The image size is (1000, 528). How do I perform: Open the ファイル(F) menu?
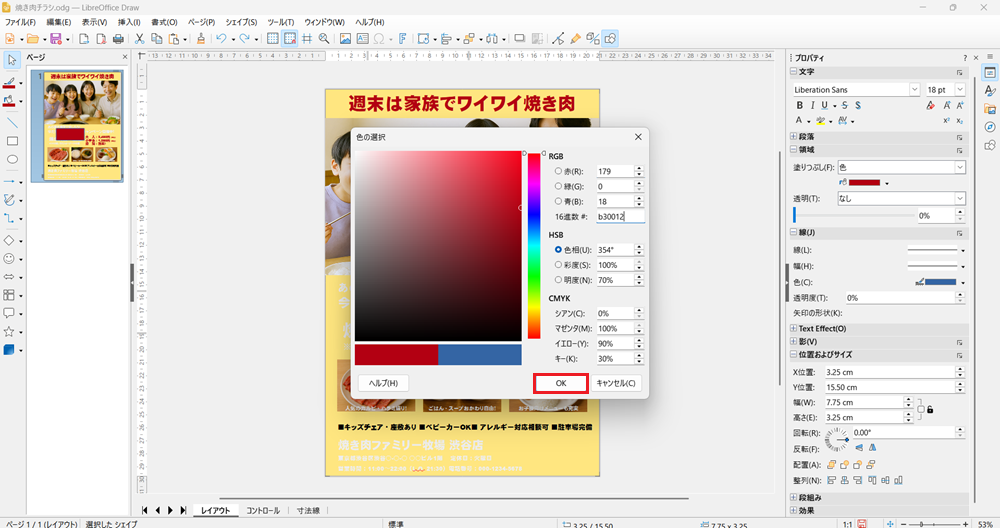[x=20, y=22]
